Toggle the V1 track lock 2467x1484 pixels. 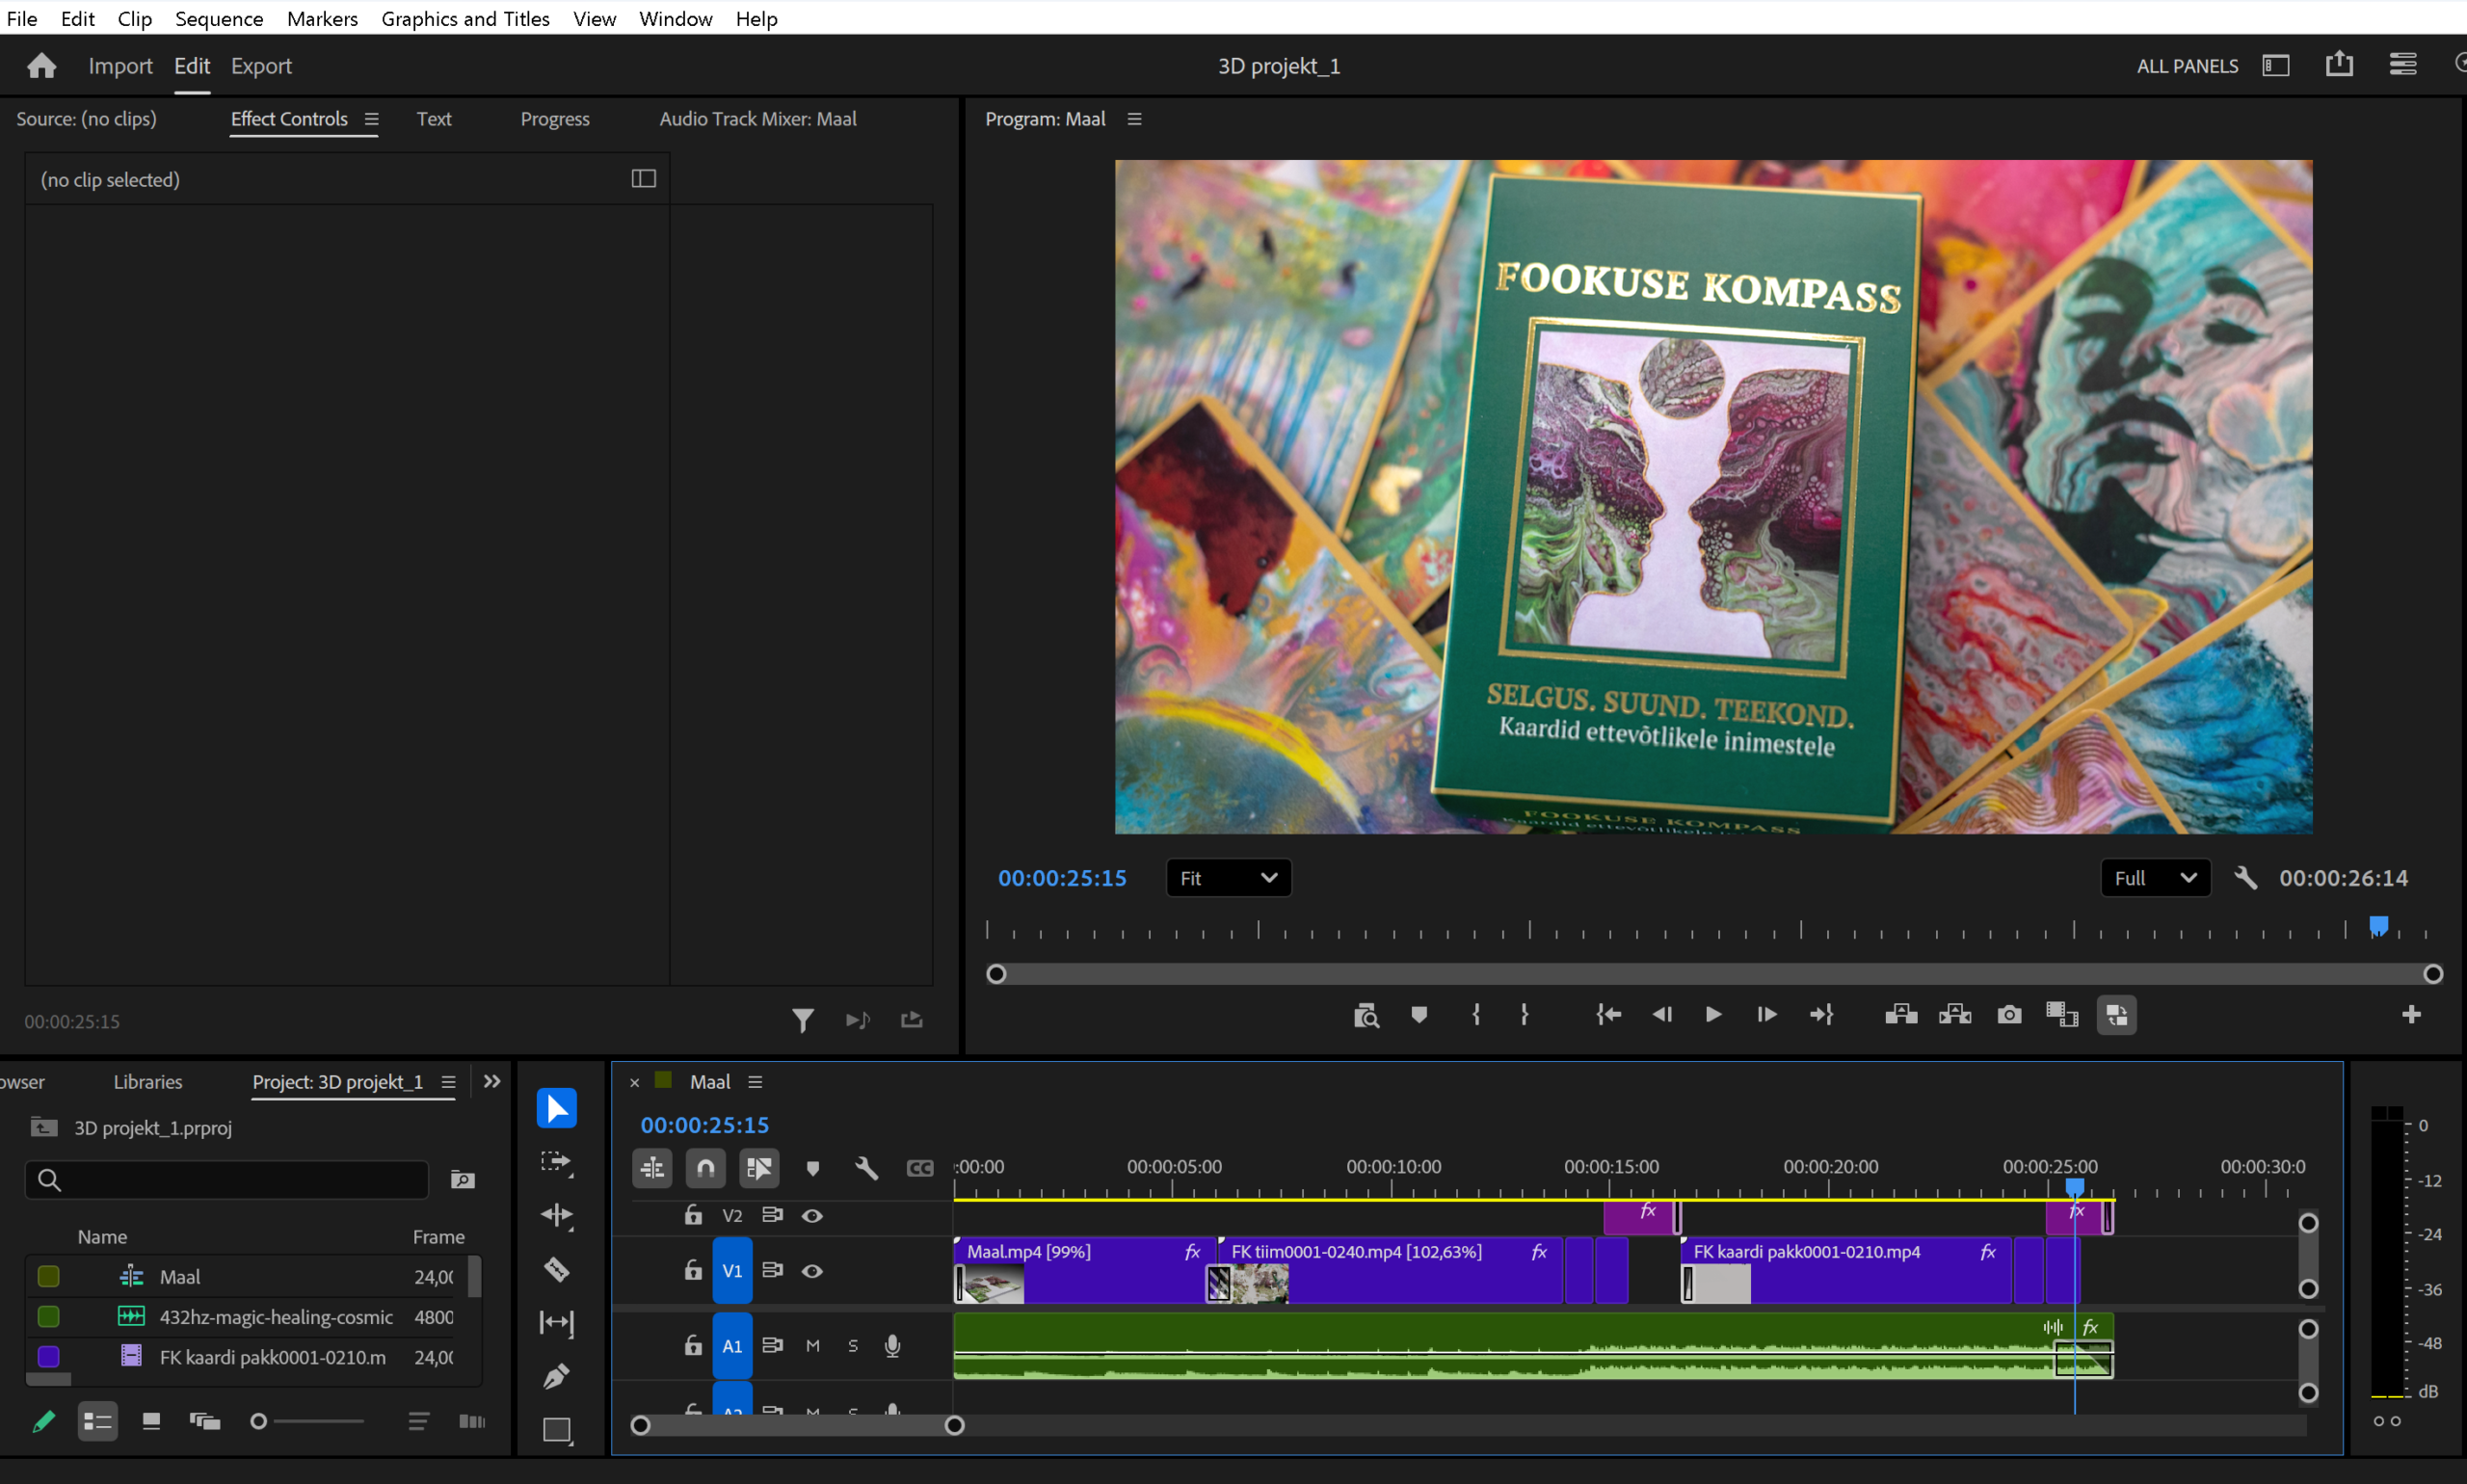[x=692, y=1271]
